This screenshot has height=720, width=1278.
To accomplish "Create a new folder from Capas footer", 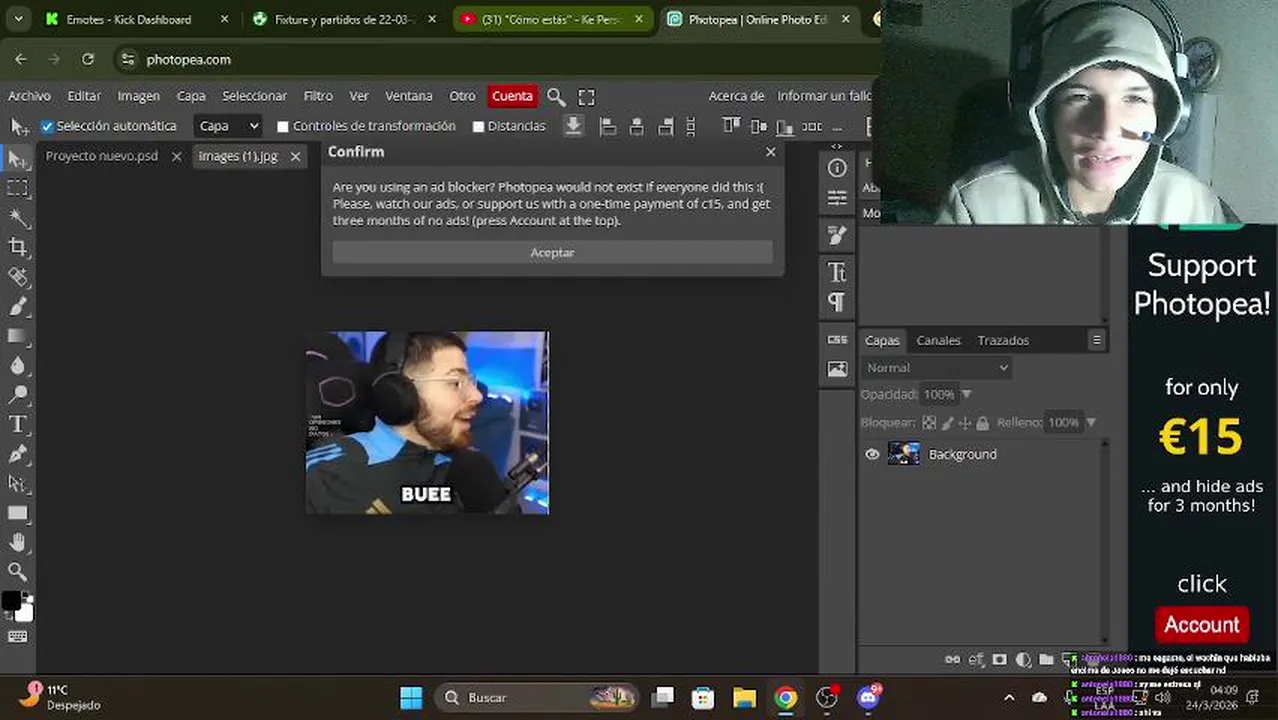I will click(1046, 660).
